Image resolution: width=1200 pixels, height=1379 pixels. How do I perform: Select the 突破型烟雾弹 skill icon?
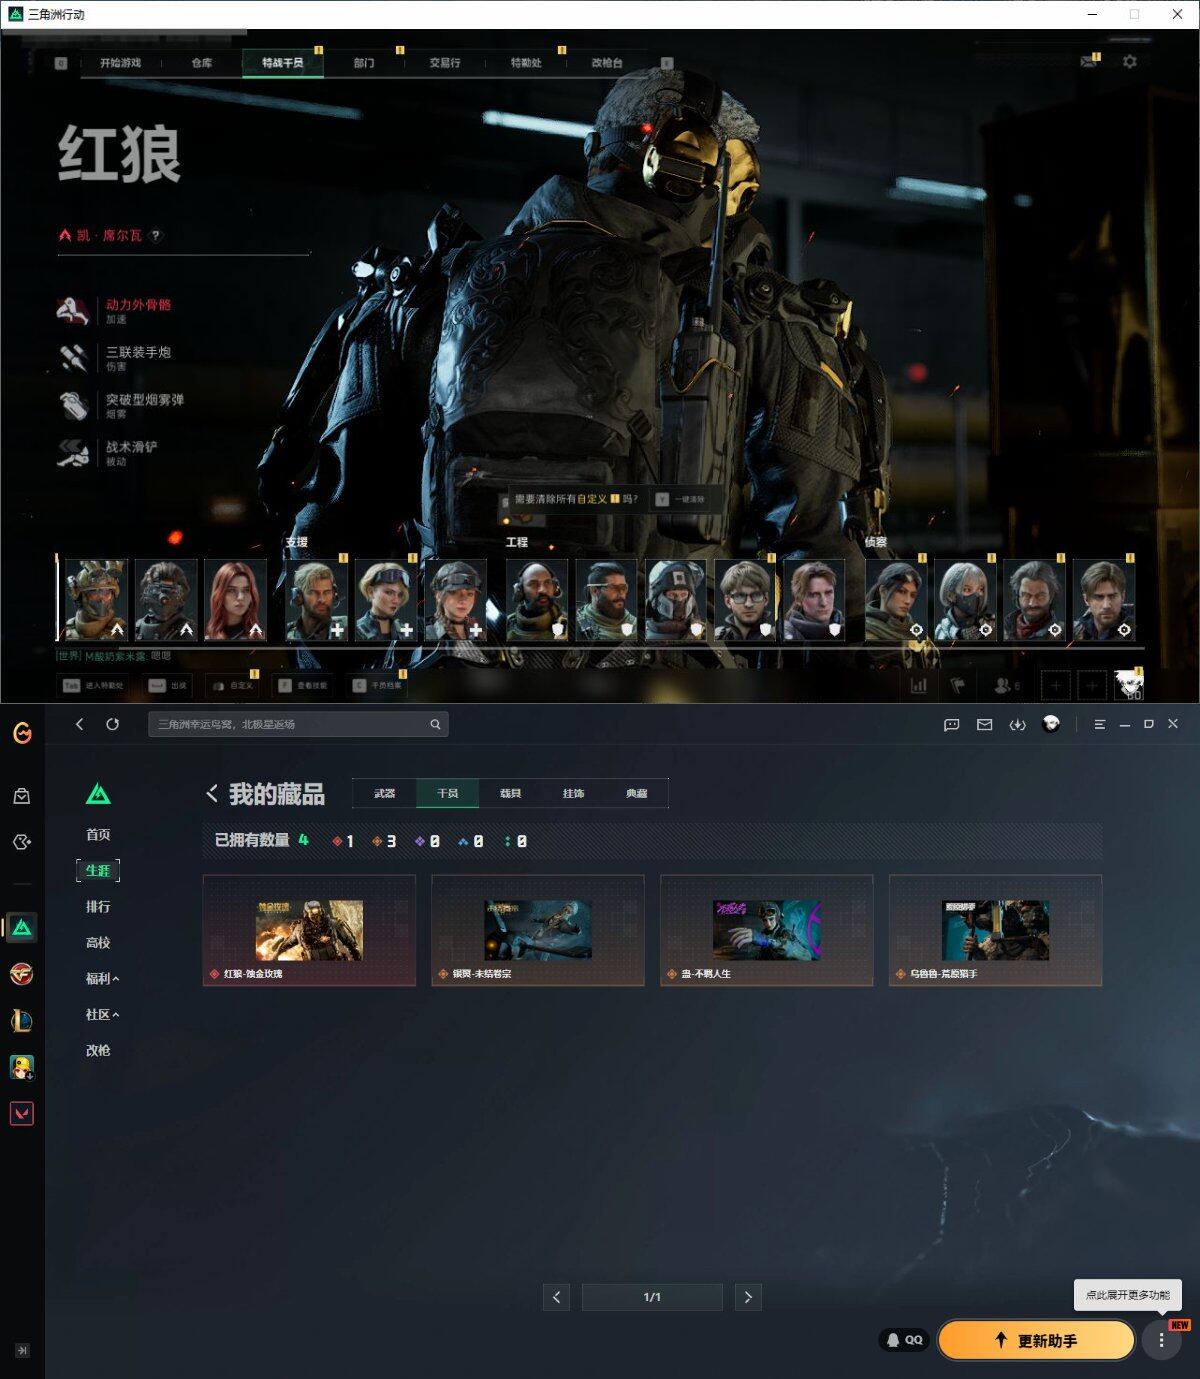pyautogui.click(x=73, y=405)
